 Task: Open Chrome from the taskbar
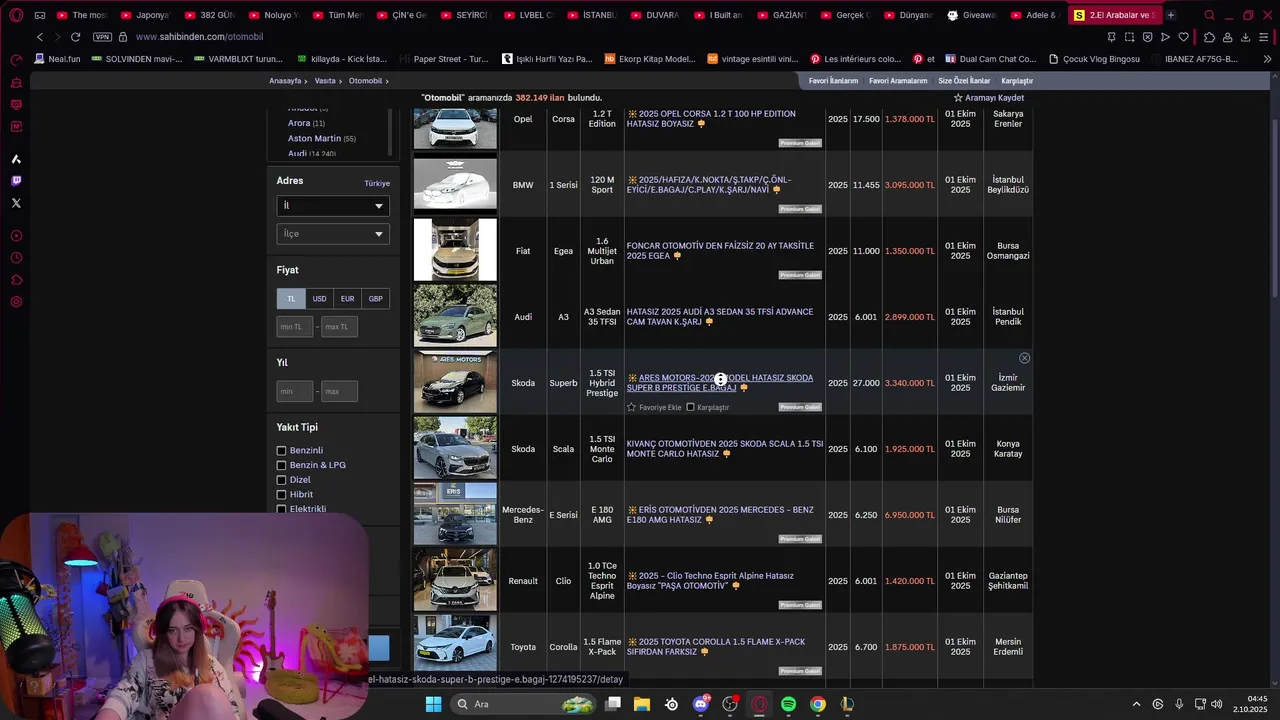point(817,704)
